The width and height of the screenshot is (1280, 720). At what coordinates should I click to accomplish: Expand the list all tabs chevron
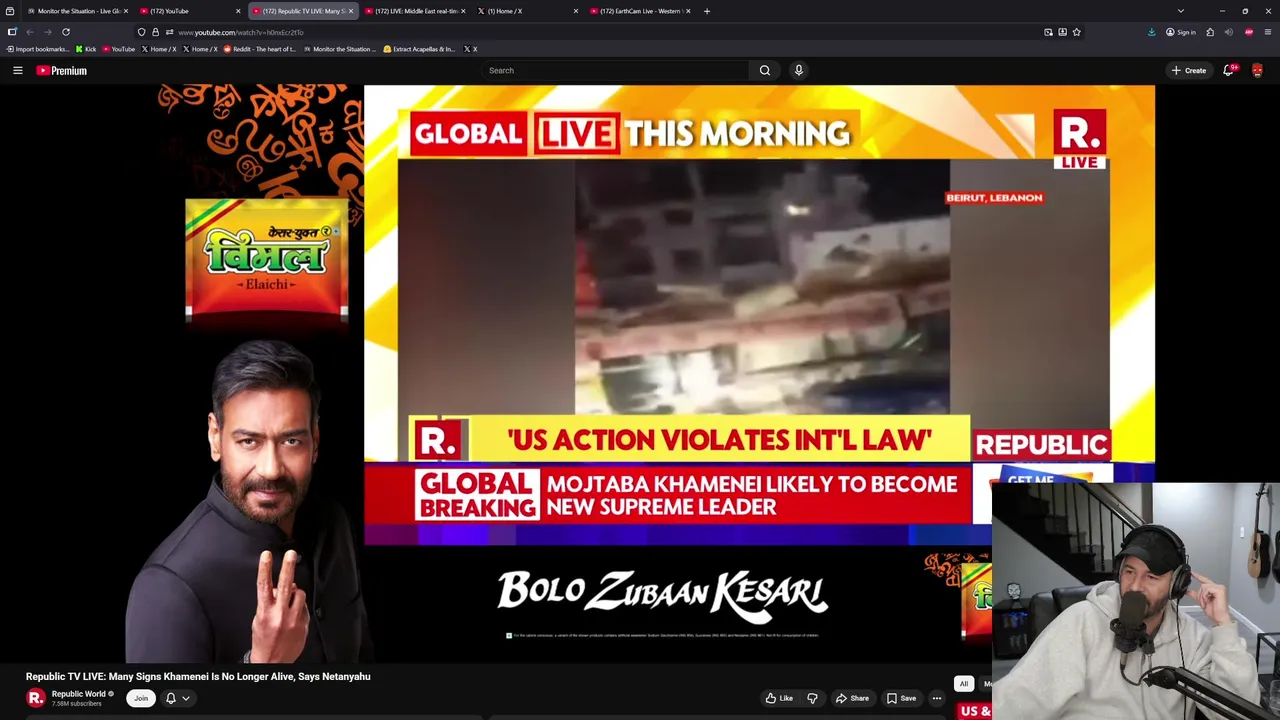1181,11
